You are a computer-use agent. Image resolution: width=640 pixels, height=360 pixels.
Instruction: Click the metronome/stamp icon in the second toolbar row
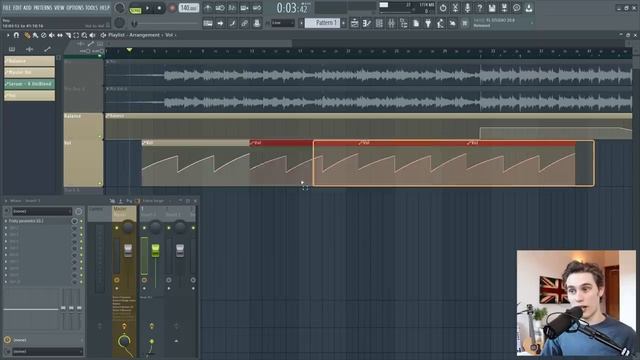pyautogui.click(x=257, y=23)
